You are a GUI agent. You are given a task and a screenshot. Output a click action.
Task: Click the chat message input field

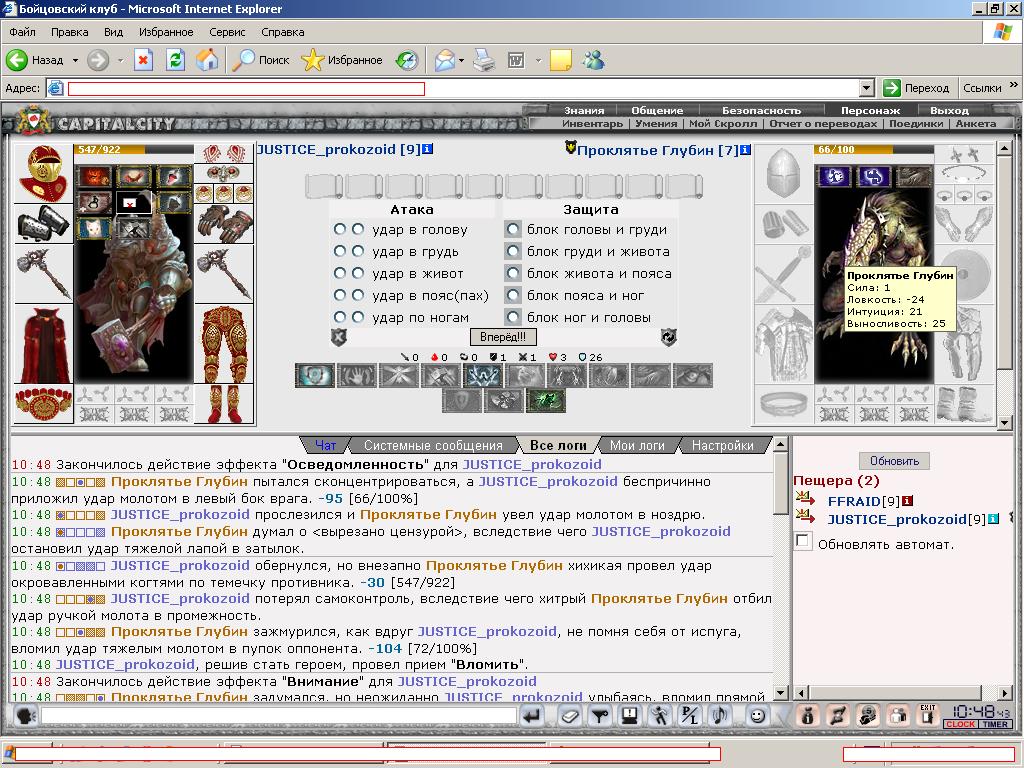(x=279, y=716)
